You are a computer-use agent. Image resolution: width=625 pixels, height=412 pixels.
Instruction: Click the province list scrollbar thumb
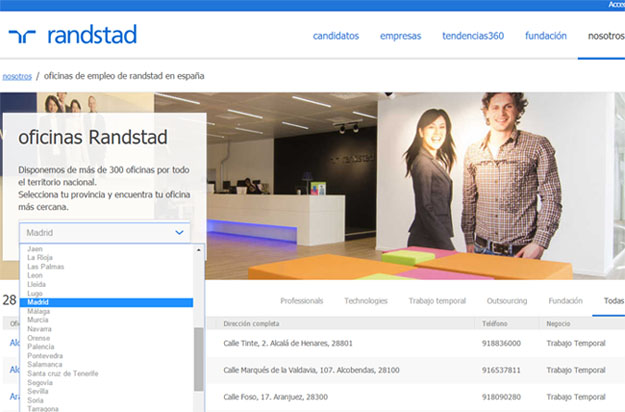click(x=199, y=359)
